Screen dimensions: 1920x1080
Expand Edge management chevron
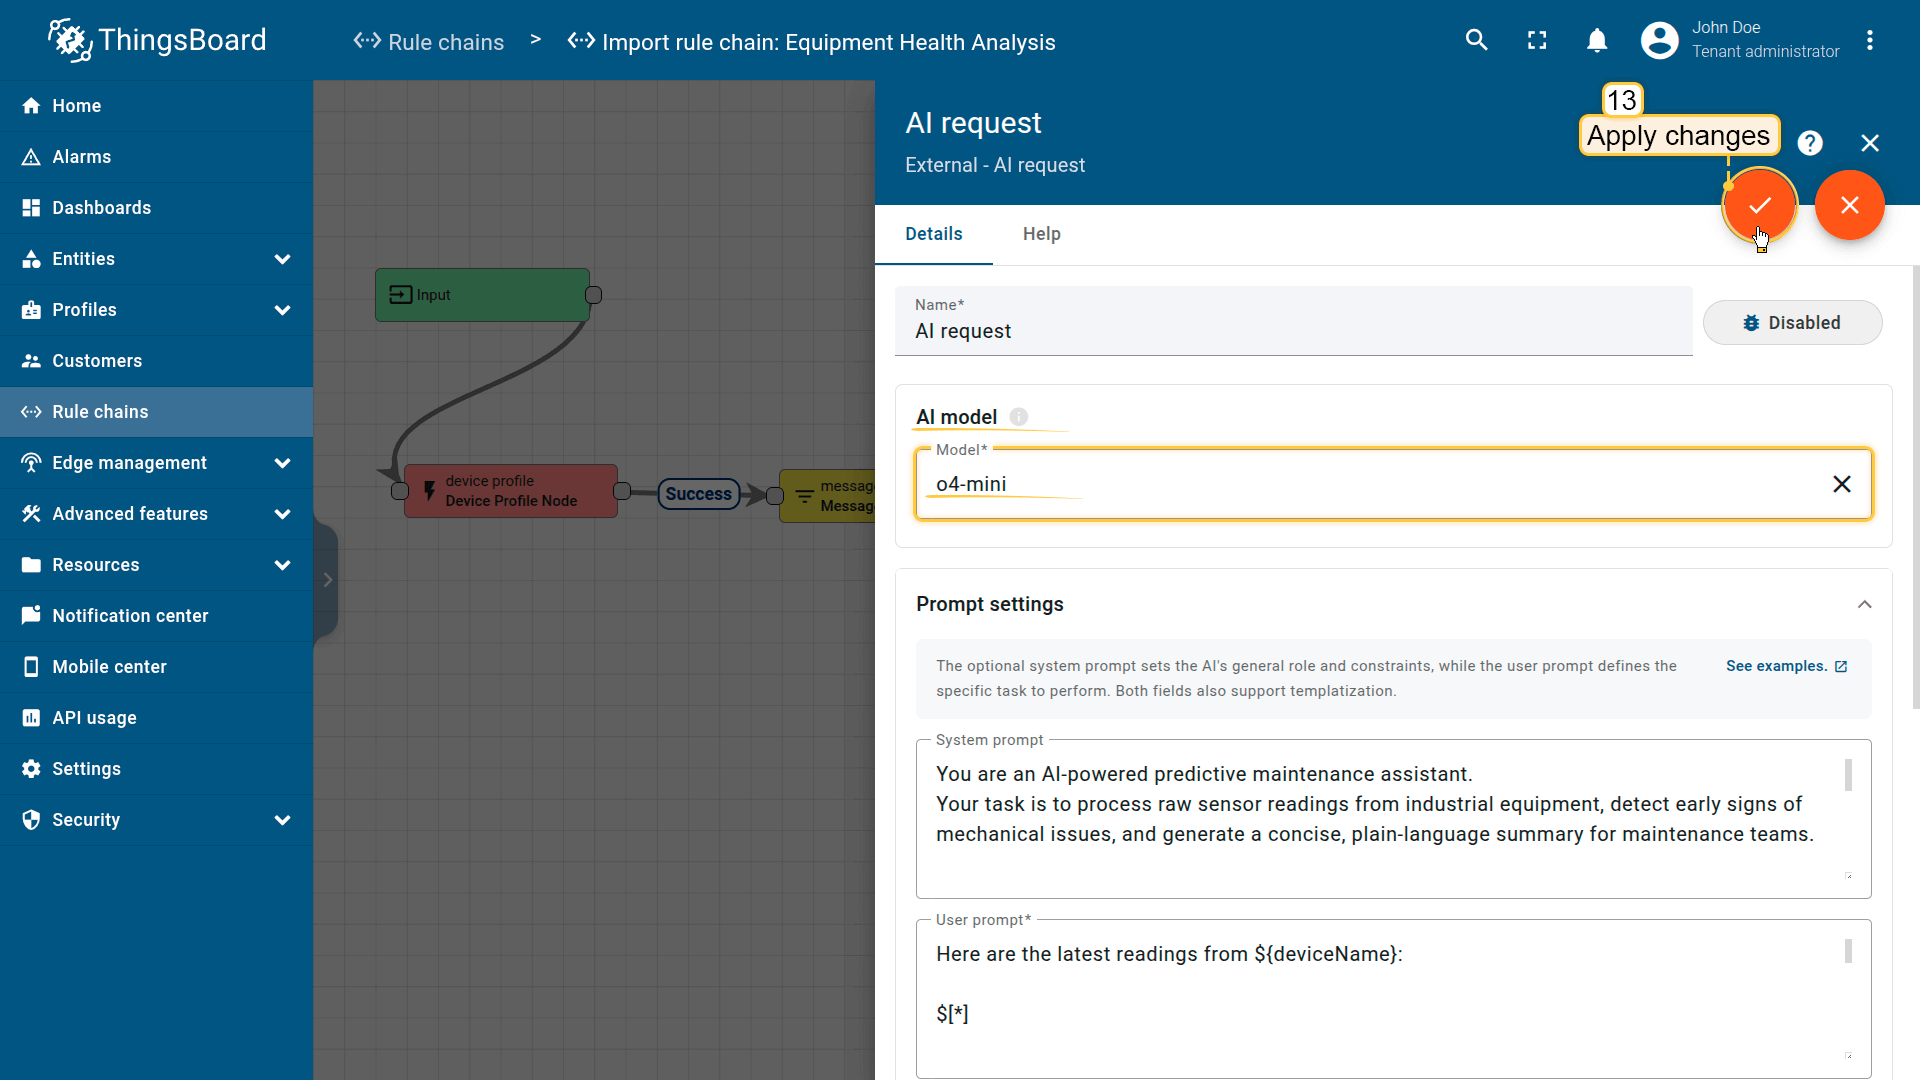click(x=282, y=463)
